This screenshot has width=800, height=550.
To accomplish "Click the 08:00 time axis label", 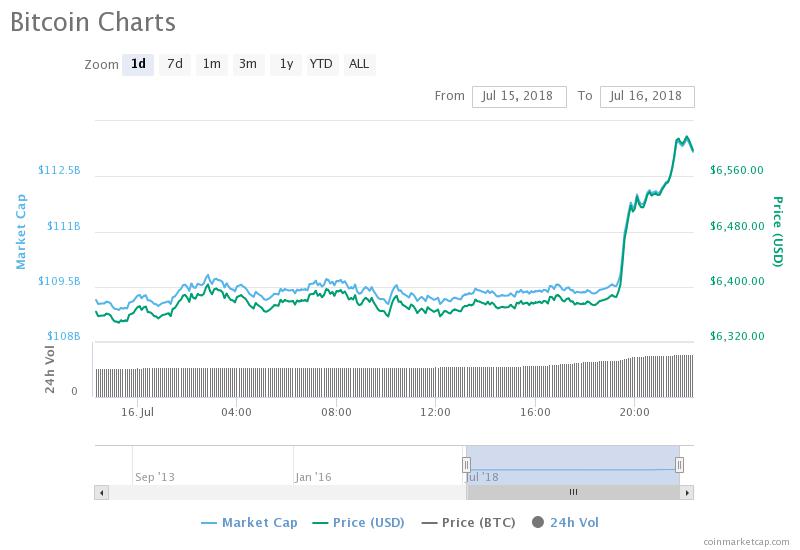I will pos(336,412).
